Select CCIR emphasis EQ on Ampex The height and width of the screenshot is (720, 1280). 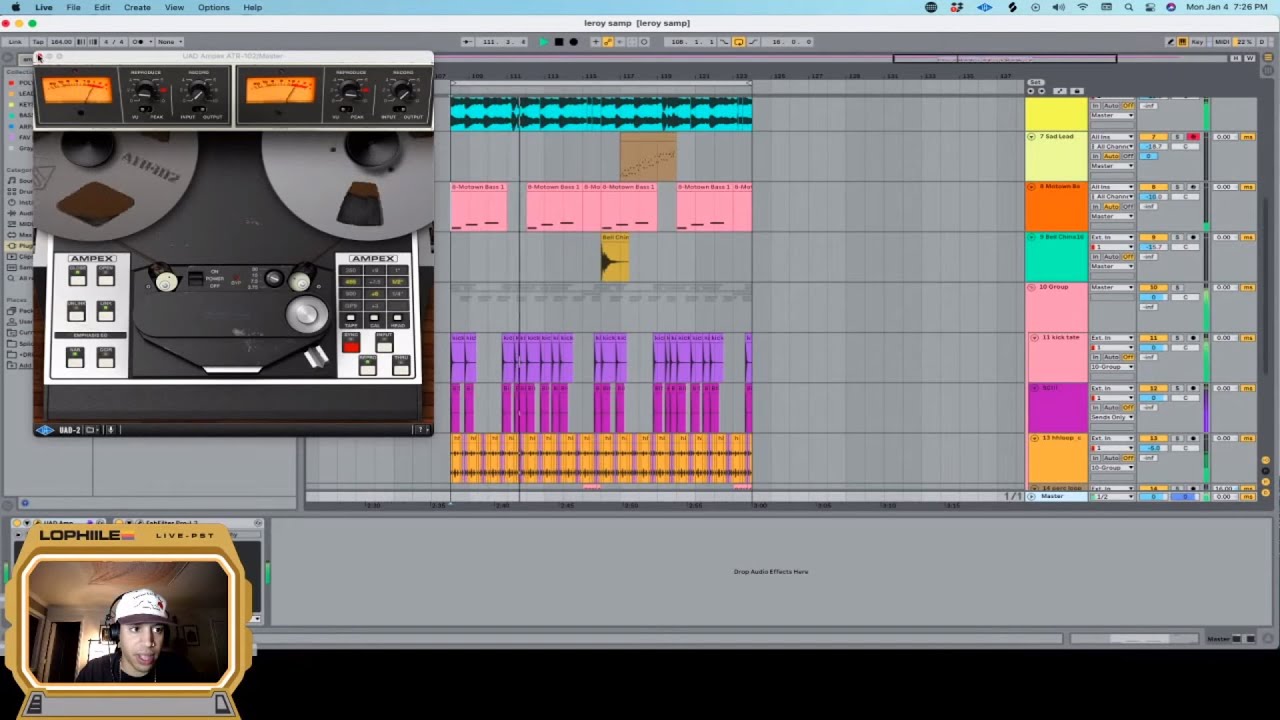[x=105, y=357]
